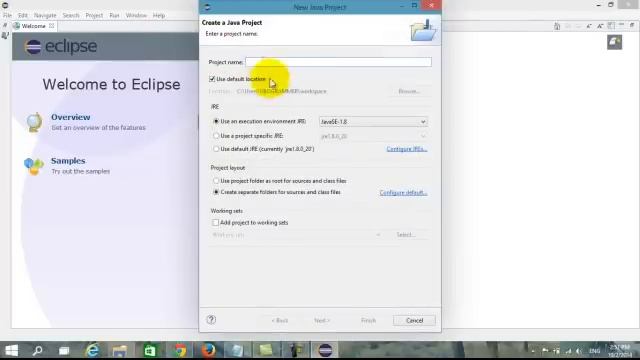The height and width of the screenshot is (360, 640).
Task: Click the Welcome toolbar Home icon
Action: pos(557,26)
